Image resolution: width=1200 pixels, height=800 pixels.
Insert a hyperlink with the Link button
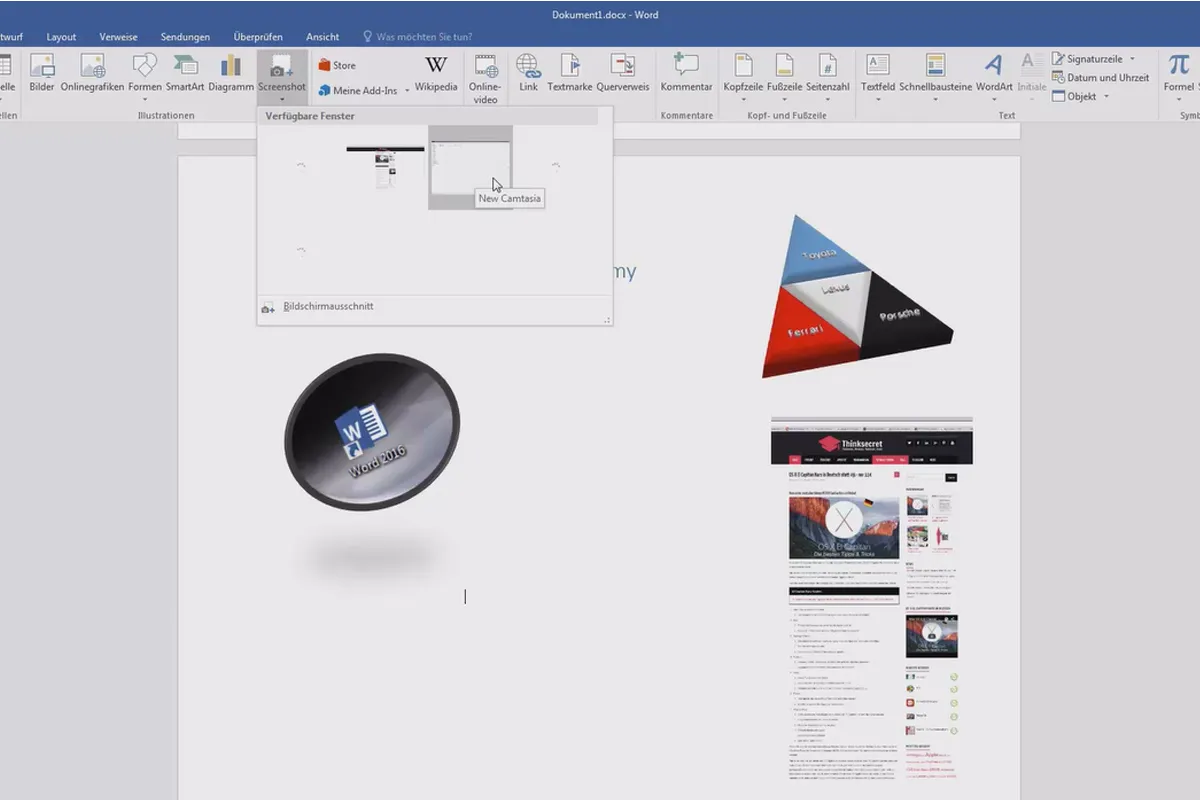(528, 73)
